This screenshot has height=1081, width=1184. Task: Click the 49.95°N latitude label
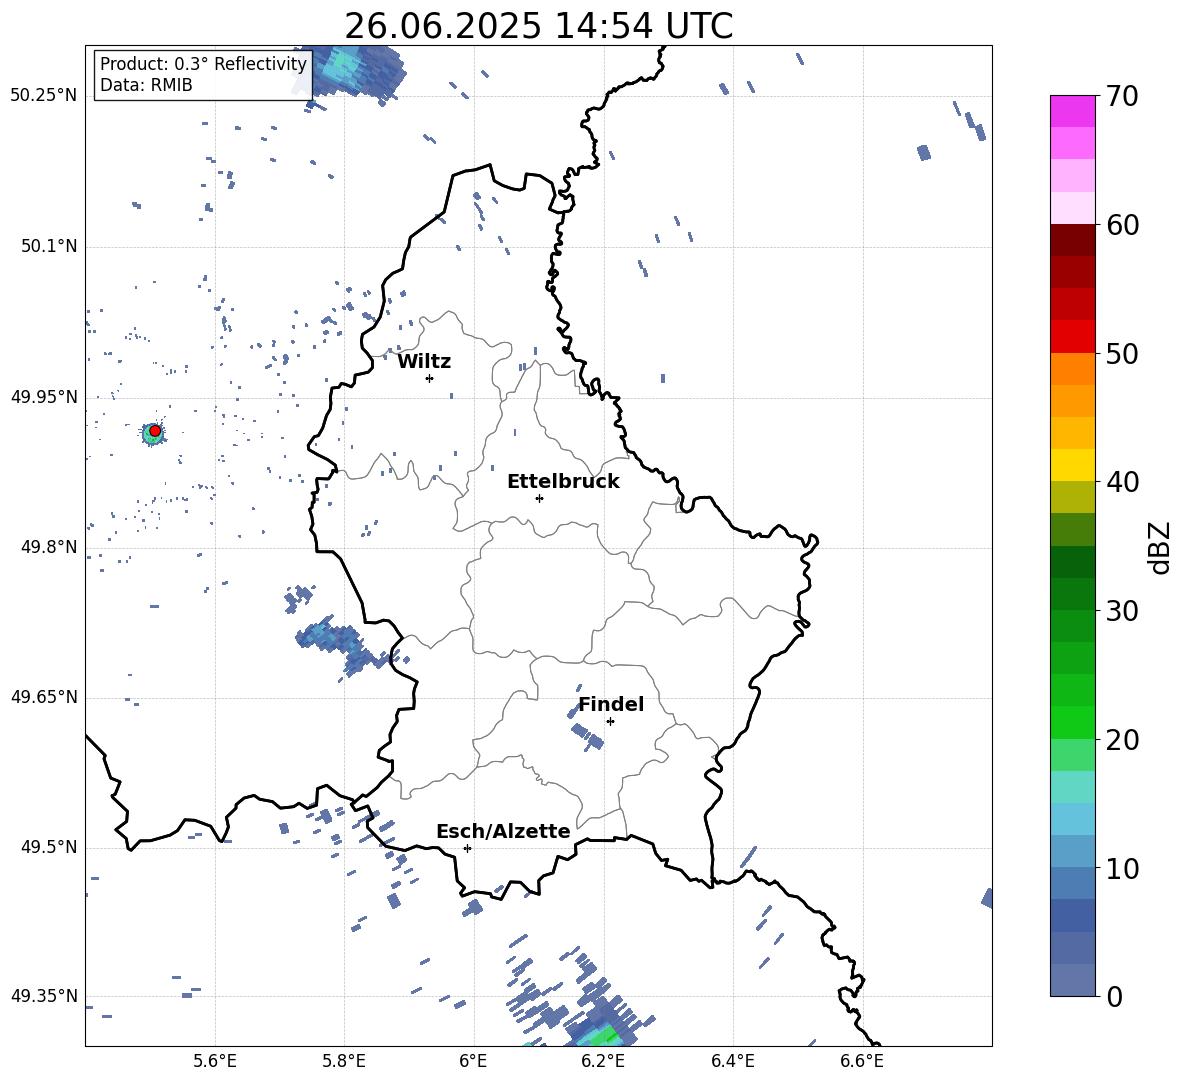click(44, 397)
